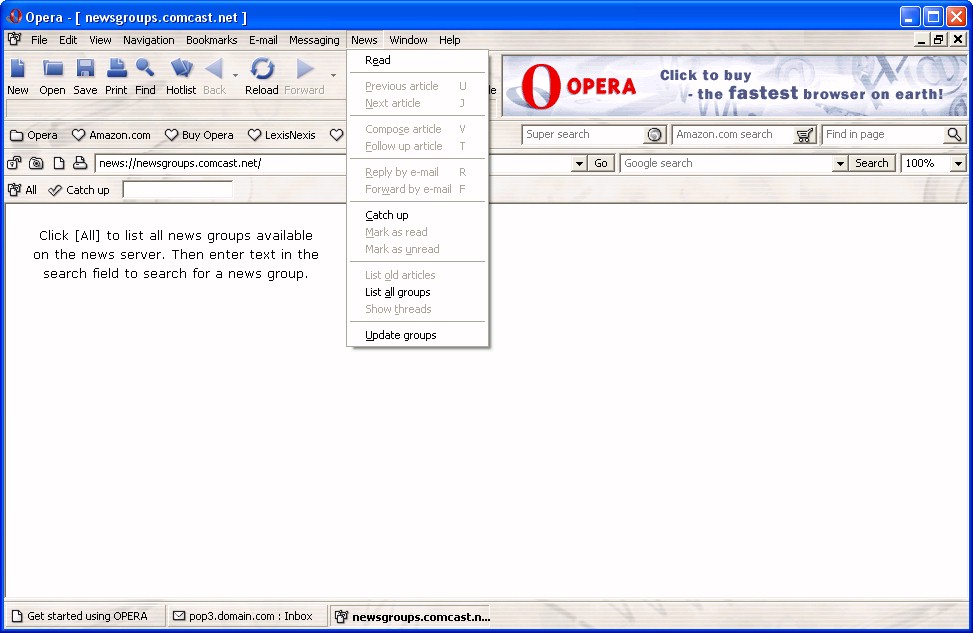Open the 100% zoom level dropdown
This screenshot has height=633, width=973.
pos(958,163)
